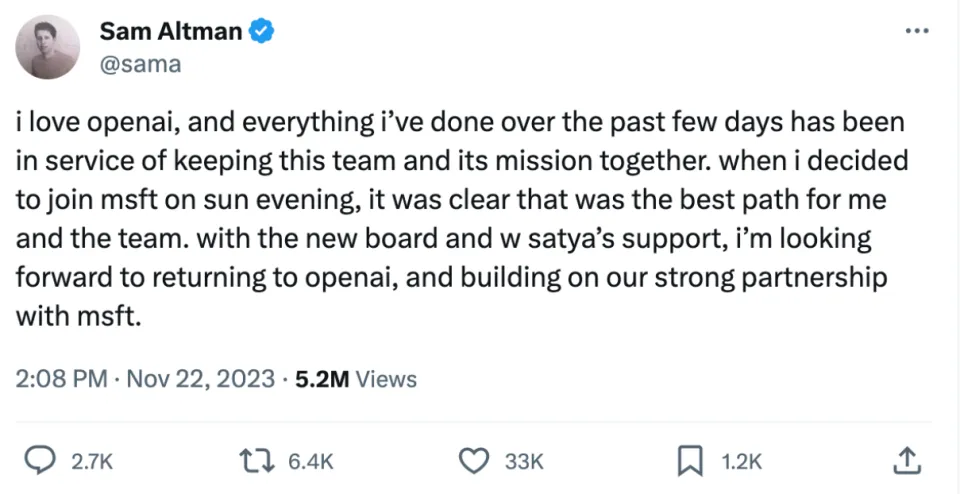This screenshot has height=494, width=960.
Task: Open the @sama handle link
Action: pos(140,65)
